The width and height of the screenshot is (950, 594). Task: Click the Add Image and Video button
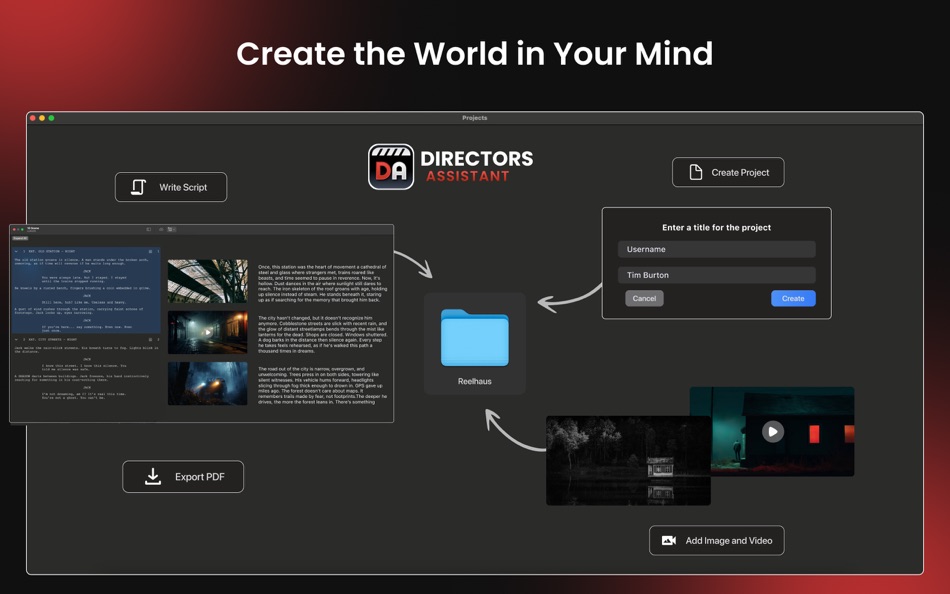[x=716, y=540]
